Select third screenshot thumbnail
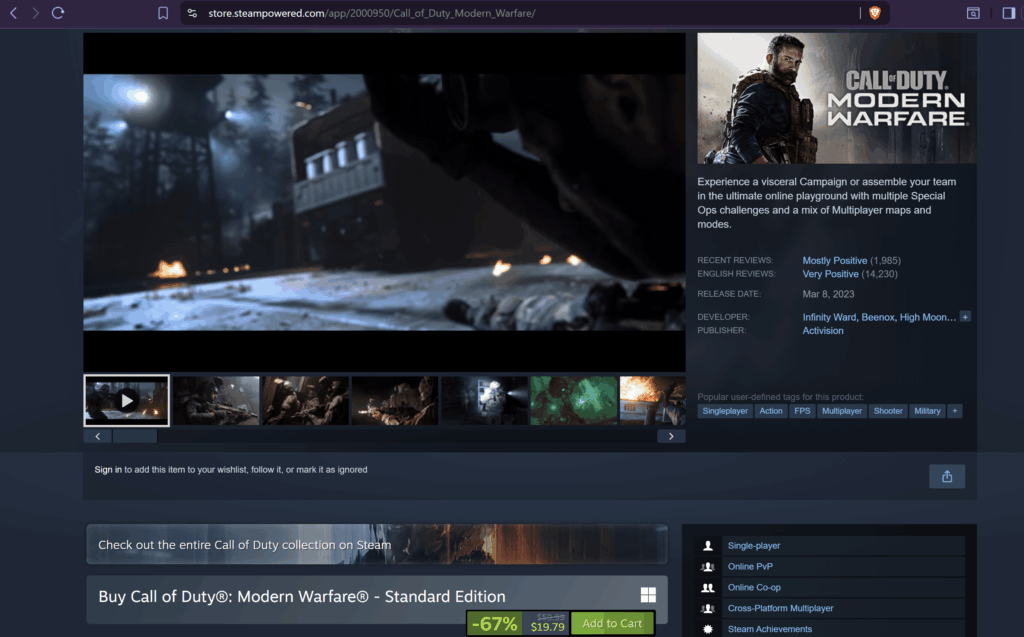 click(306, 400)
